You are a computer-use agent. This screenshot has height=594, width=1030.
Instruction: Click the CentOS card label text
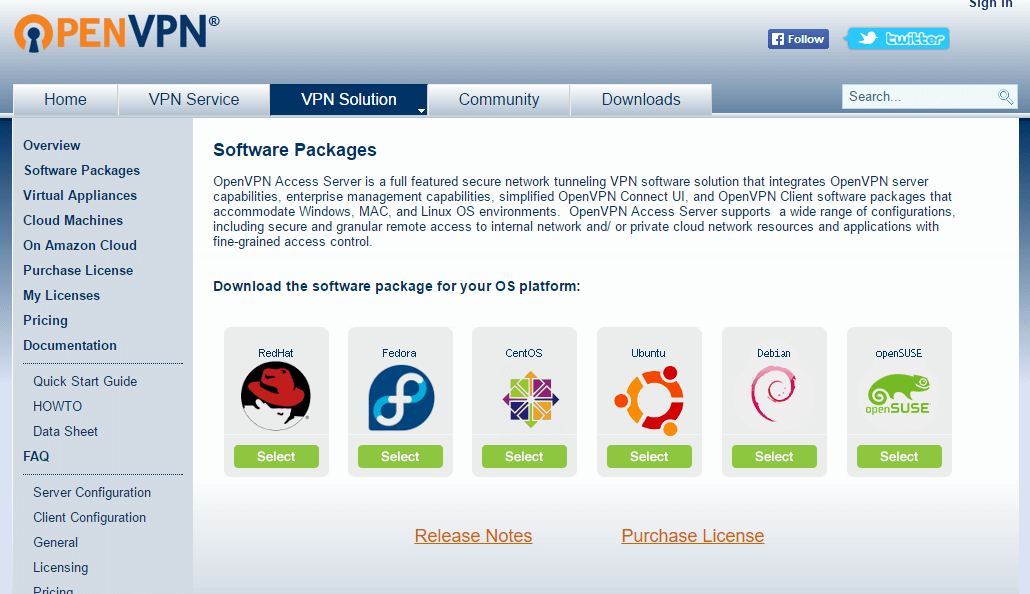coord(524,353)
